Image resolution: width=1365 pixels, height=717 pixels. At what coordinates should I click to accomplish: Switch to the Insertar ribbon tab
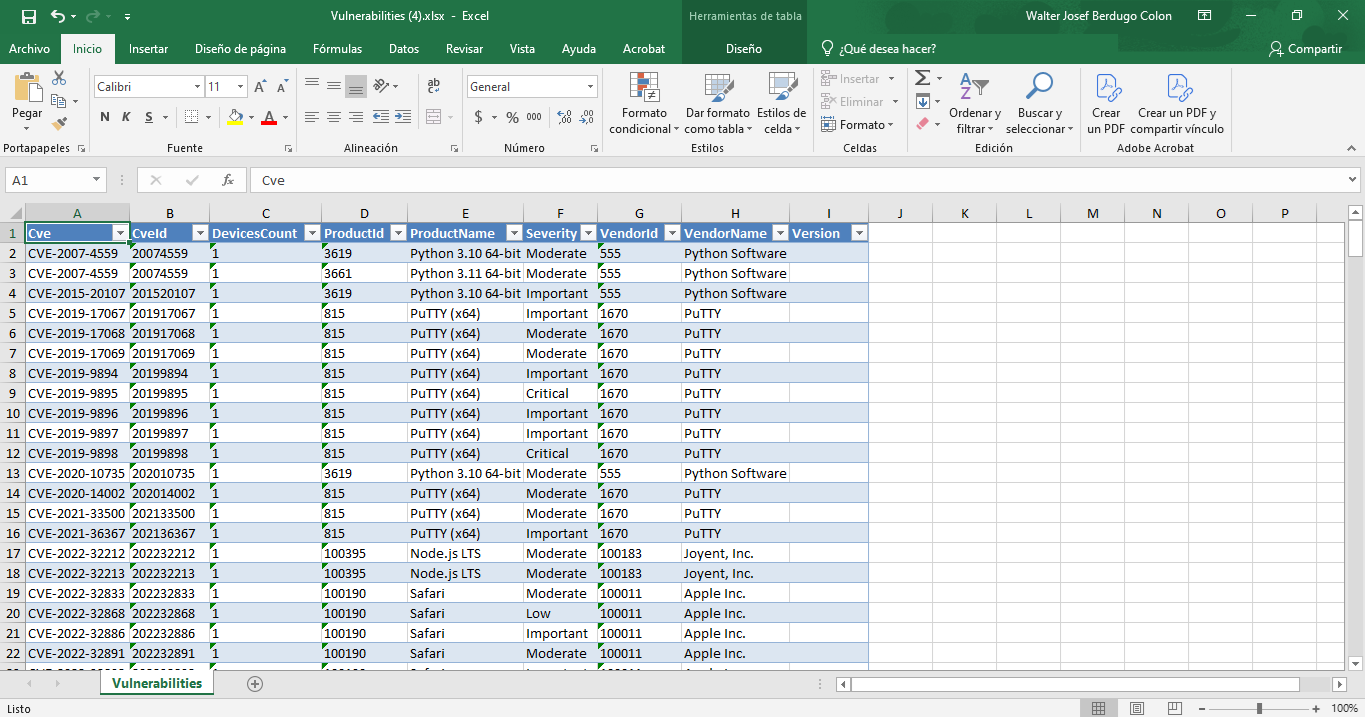[x=148, y=49]
